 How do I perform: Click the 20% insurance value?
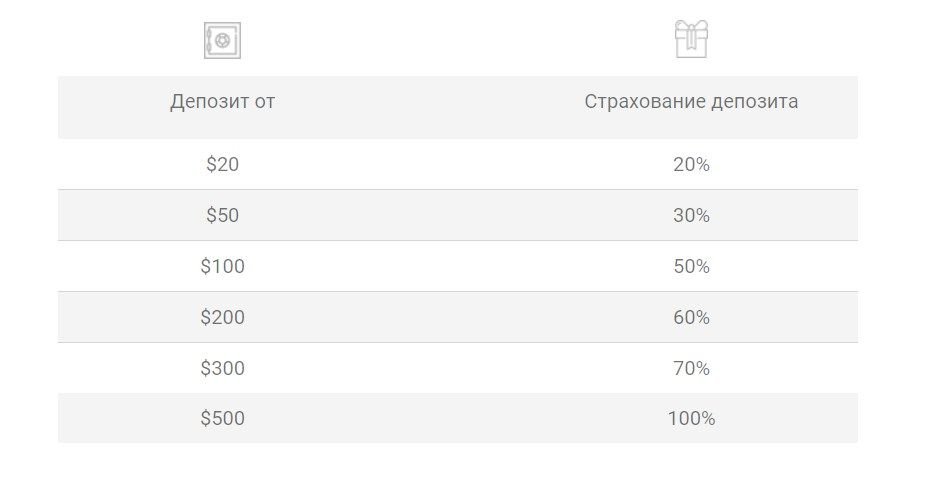pyautogui.click(x=691, y=164)
